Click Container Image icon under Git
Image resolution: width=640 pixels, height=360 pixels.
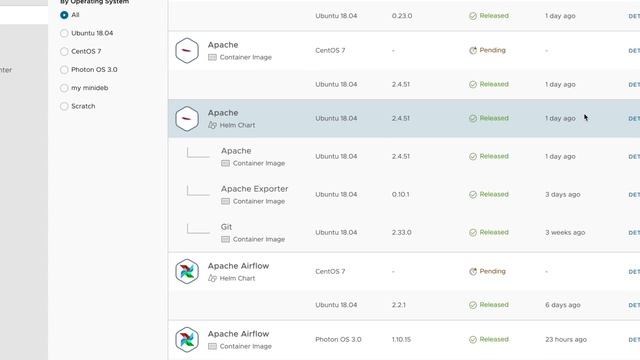click(x=225, y=239)
